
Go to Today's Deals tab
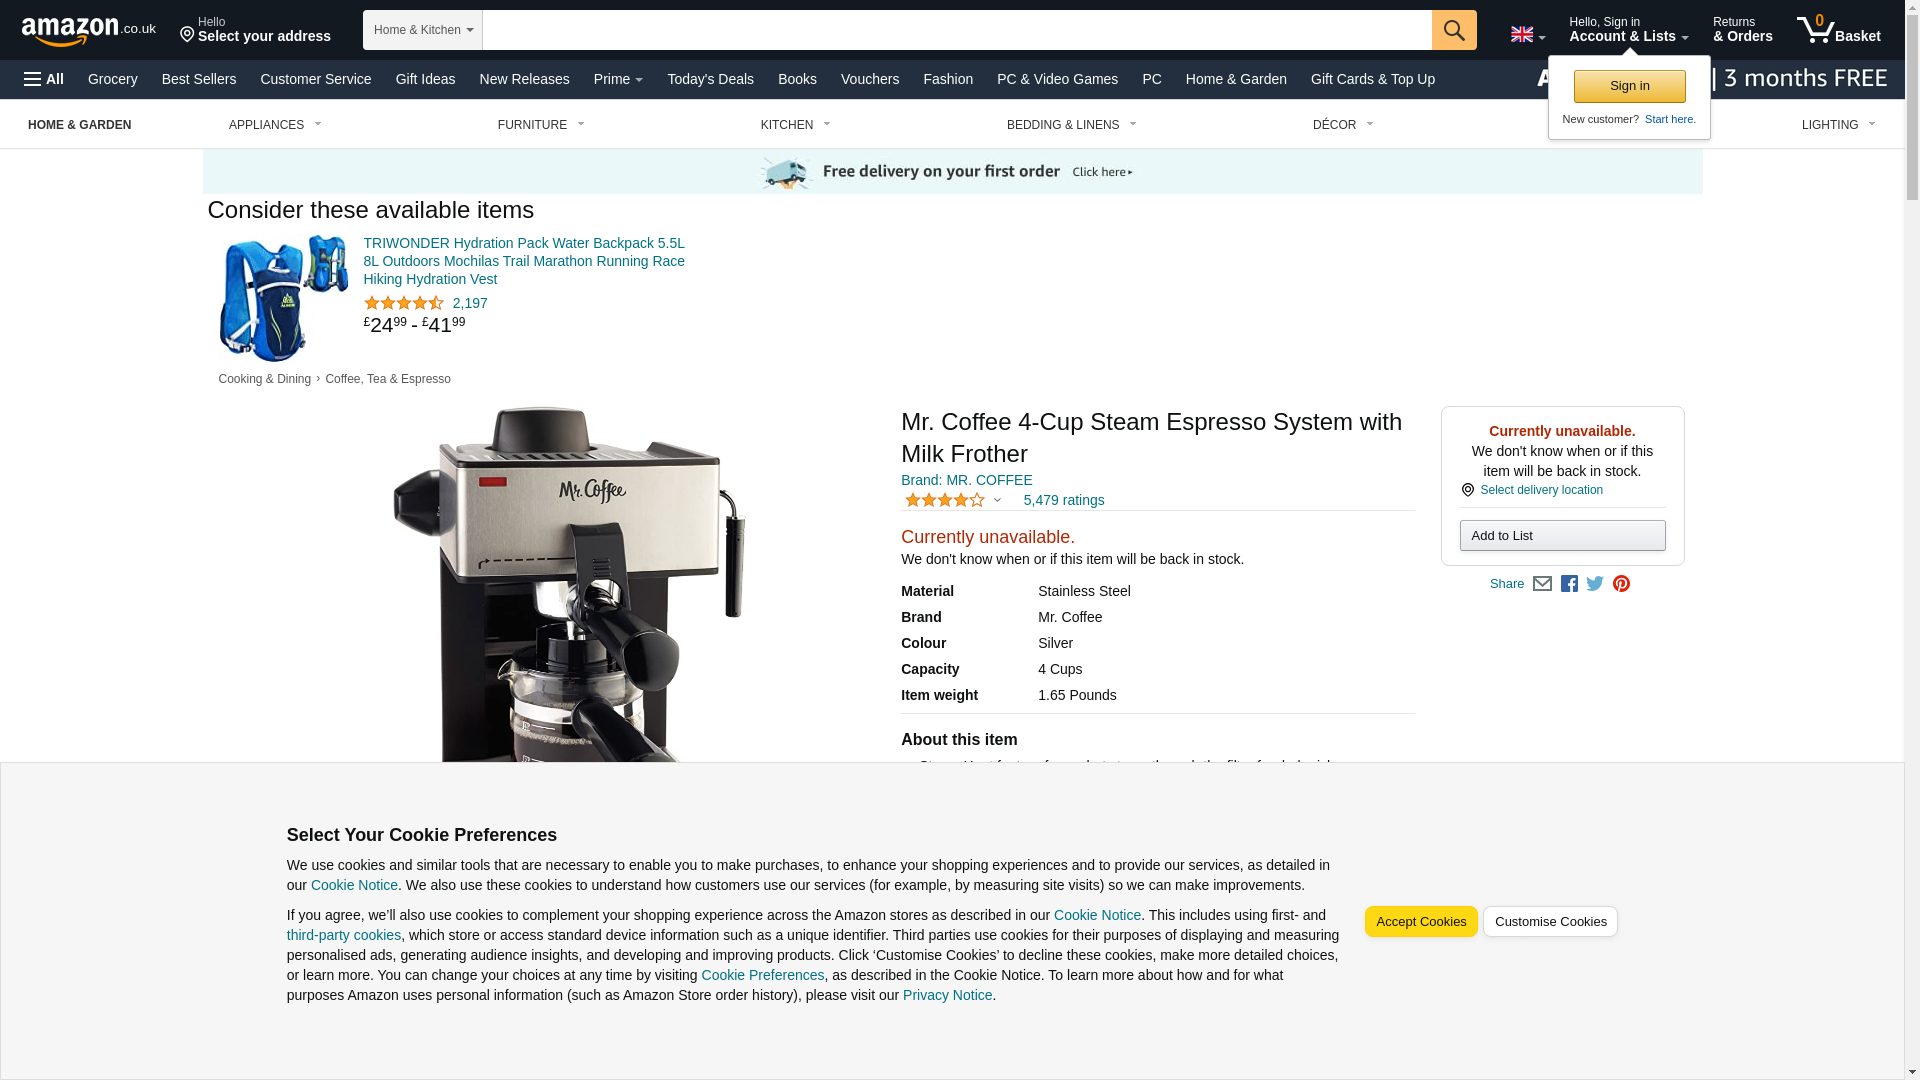click(710, 79)
